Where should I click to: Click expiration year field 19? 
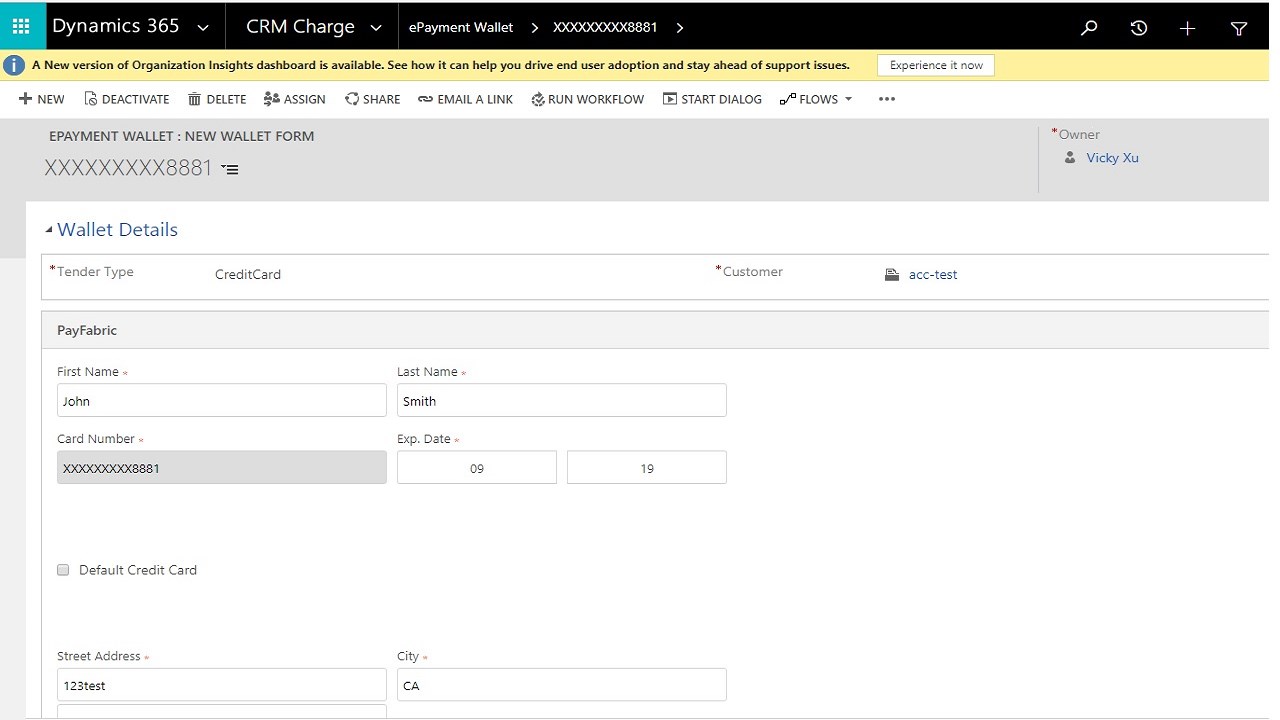tap(647, 468)
